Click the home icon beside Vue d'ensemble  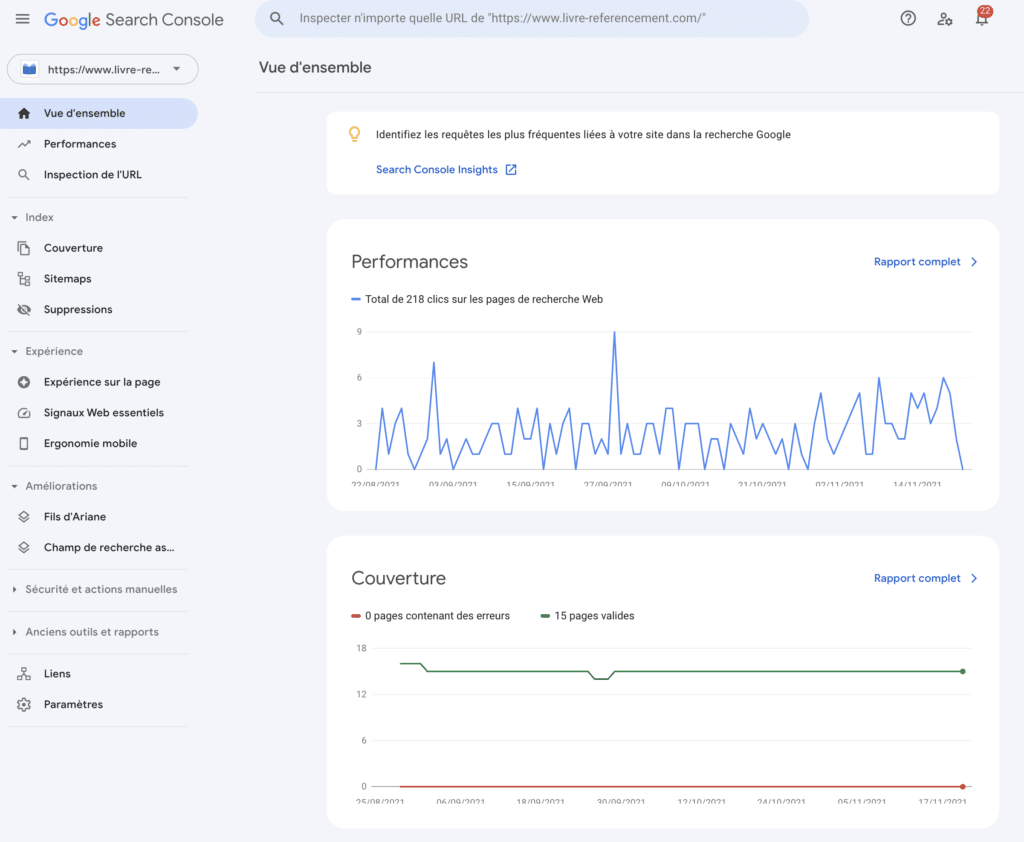[x=24, y=114]
